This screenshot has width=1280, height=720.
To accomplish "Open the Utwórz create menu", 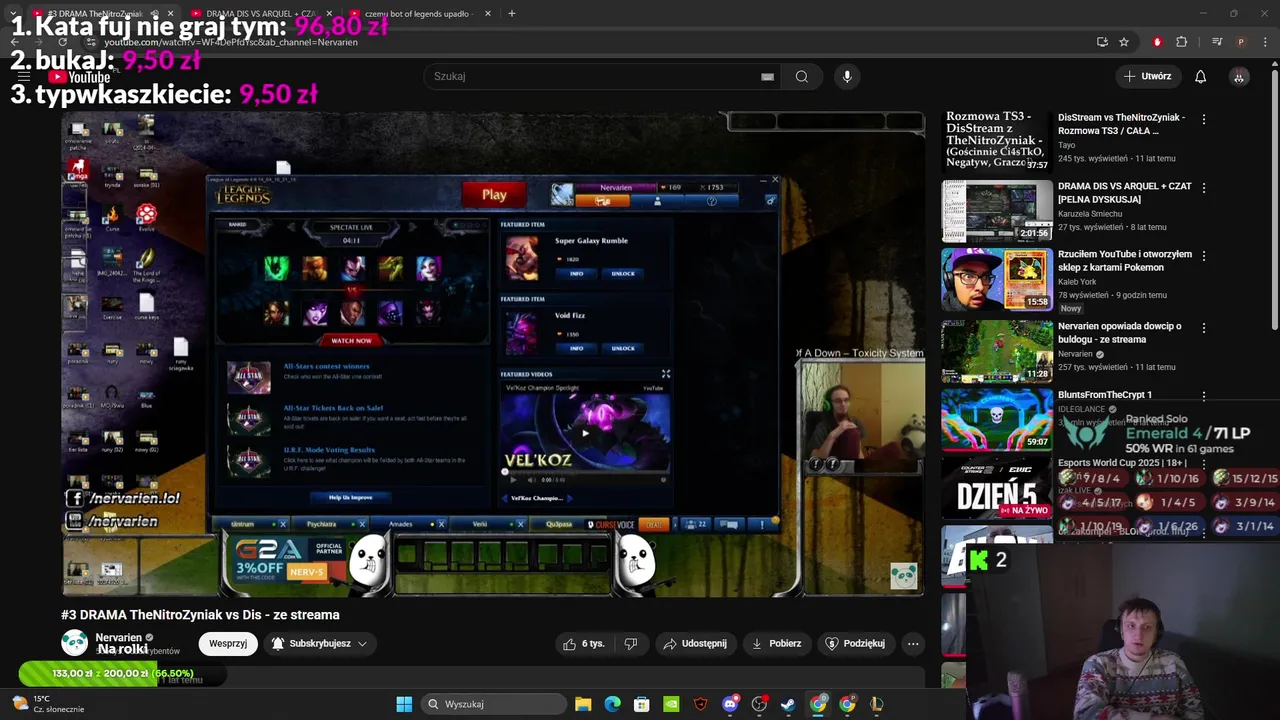I will tap(1147, 76).
